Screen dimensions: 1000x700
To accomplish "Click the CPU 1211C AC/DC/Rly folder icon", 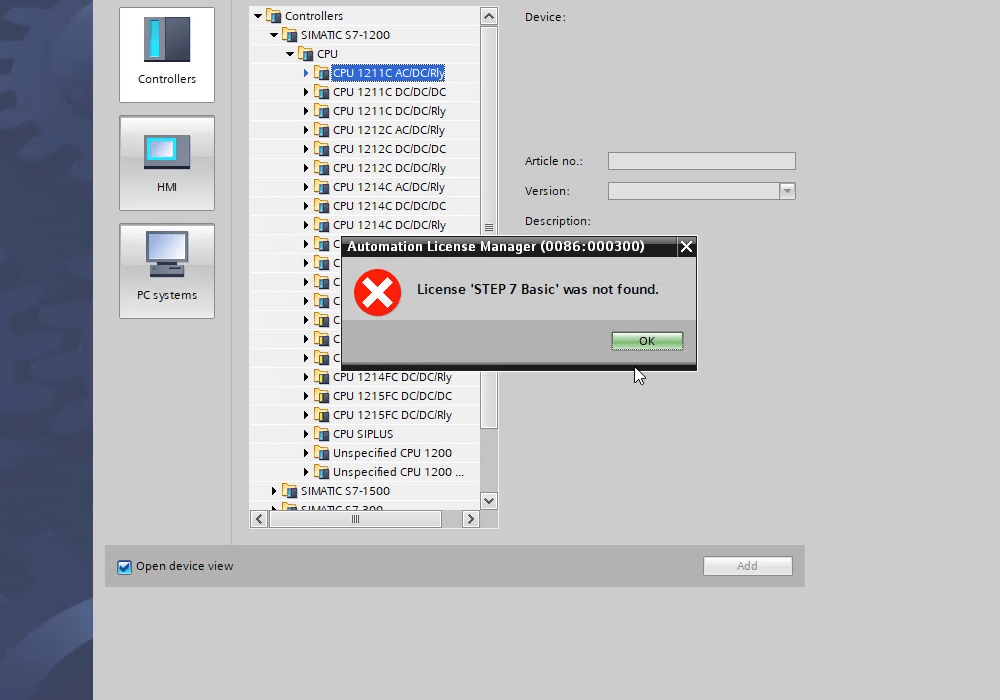I will coord(322,72).
